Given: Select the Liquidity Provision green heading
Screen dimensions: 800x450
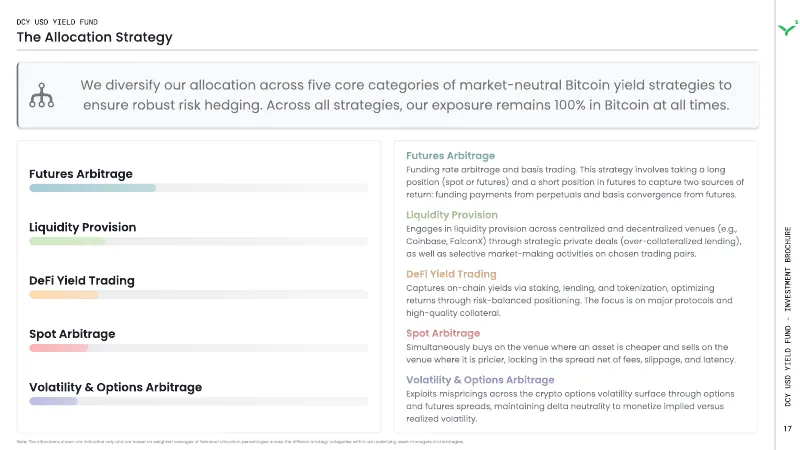Looking at the screenshot, I should [452, 215].
